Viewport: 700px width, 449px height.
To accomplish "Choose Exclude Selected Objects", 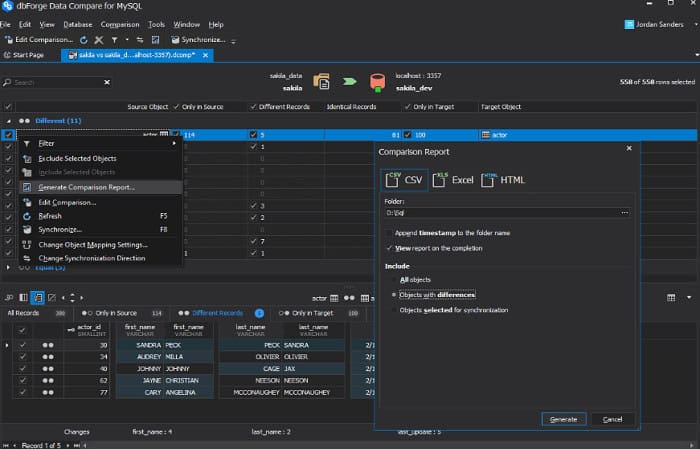I will pos(100,158).
